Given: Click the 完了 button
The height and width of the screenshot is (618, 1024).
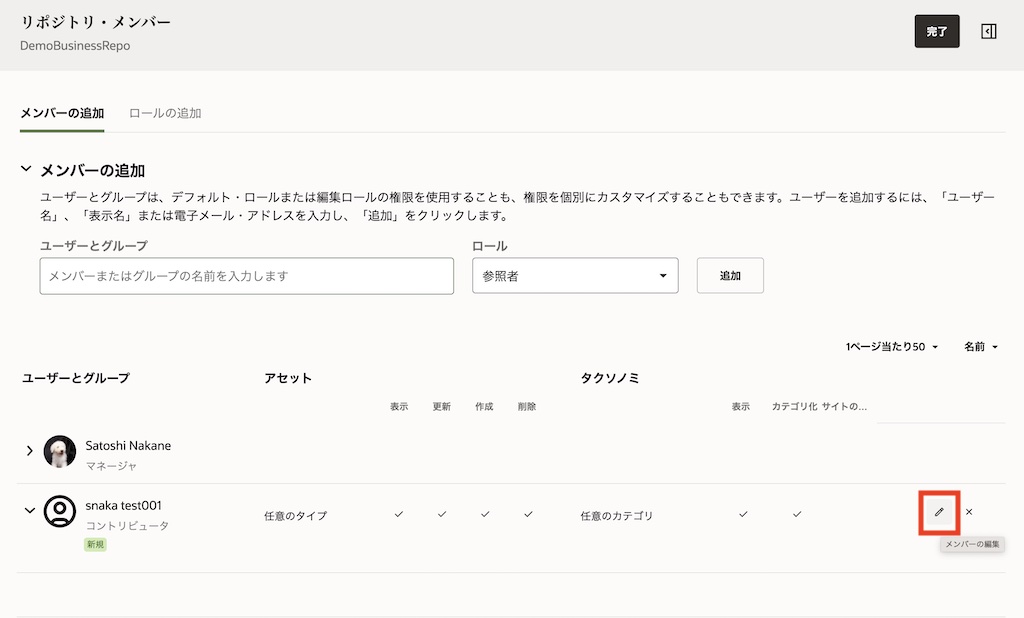Looking at the screenshot, I should pyautogui.click(x=937, y=31).
